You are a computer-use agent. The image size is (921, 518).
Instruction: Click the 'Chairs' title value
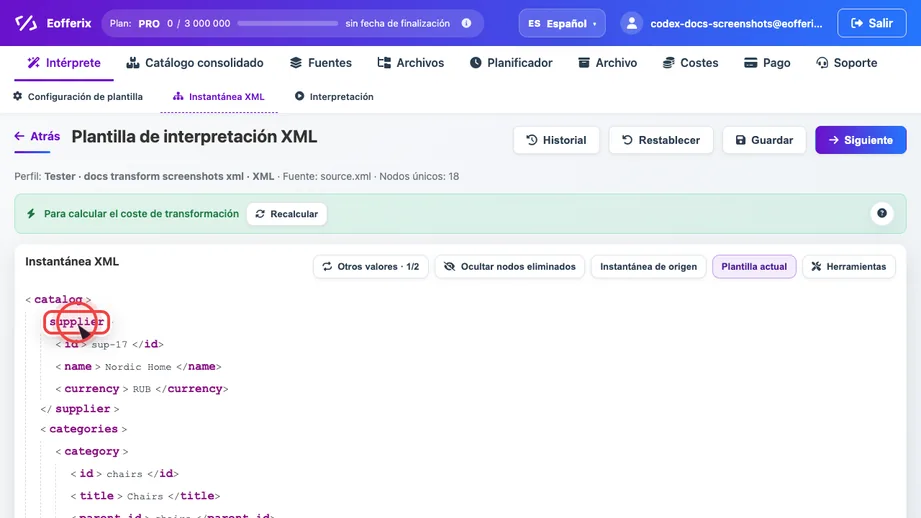[x=144, y=496]
